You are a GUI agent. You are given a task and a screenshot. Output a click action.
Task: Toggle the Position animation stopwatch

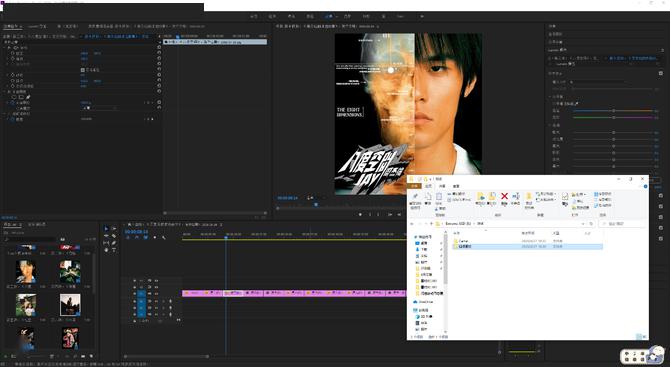pyautogui.click(x=13, y=53)
